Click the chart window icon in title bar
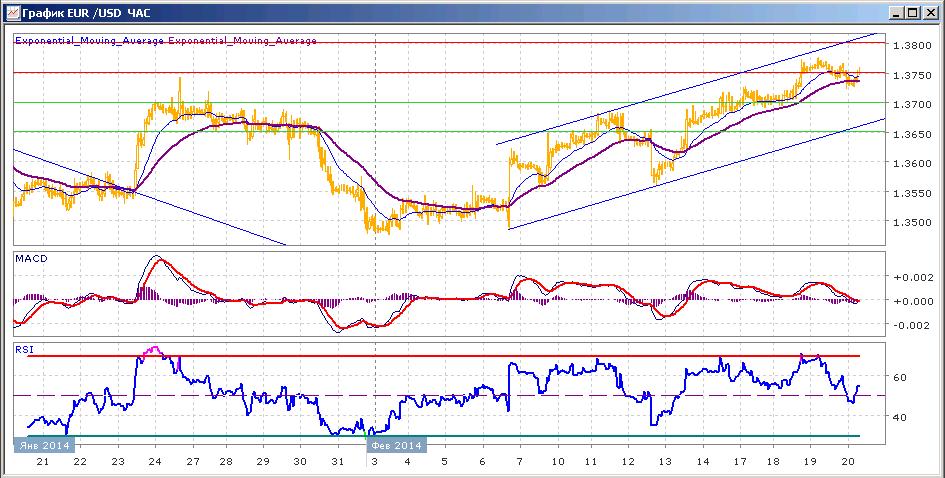945x478 pixels. pos(12,12)
